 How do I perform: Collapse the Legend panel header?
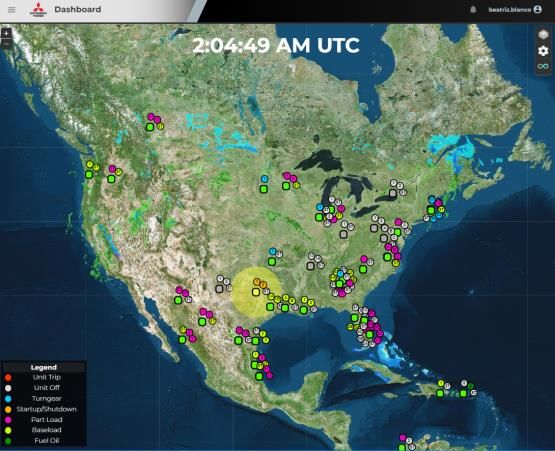pos(44,367)
